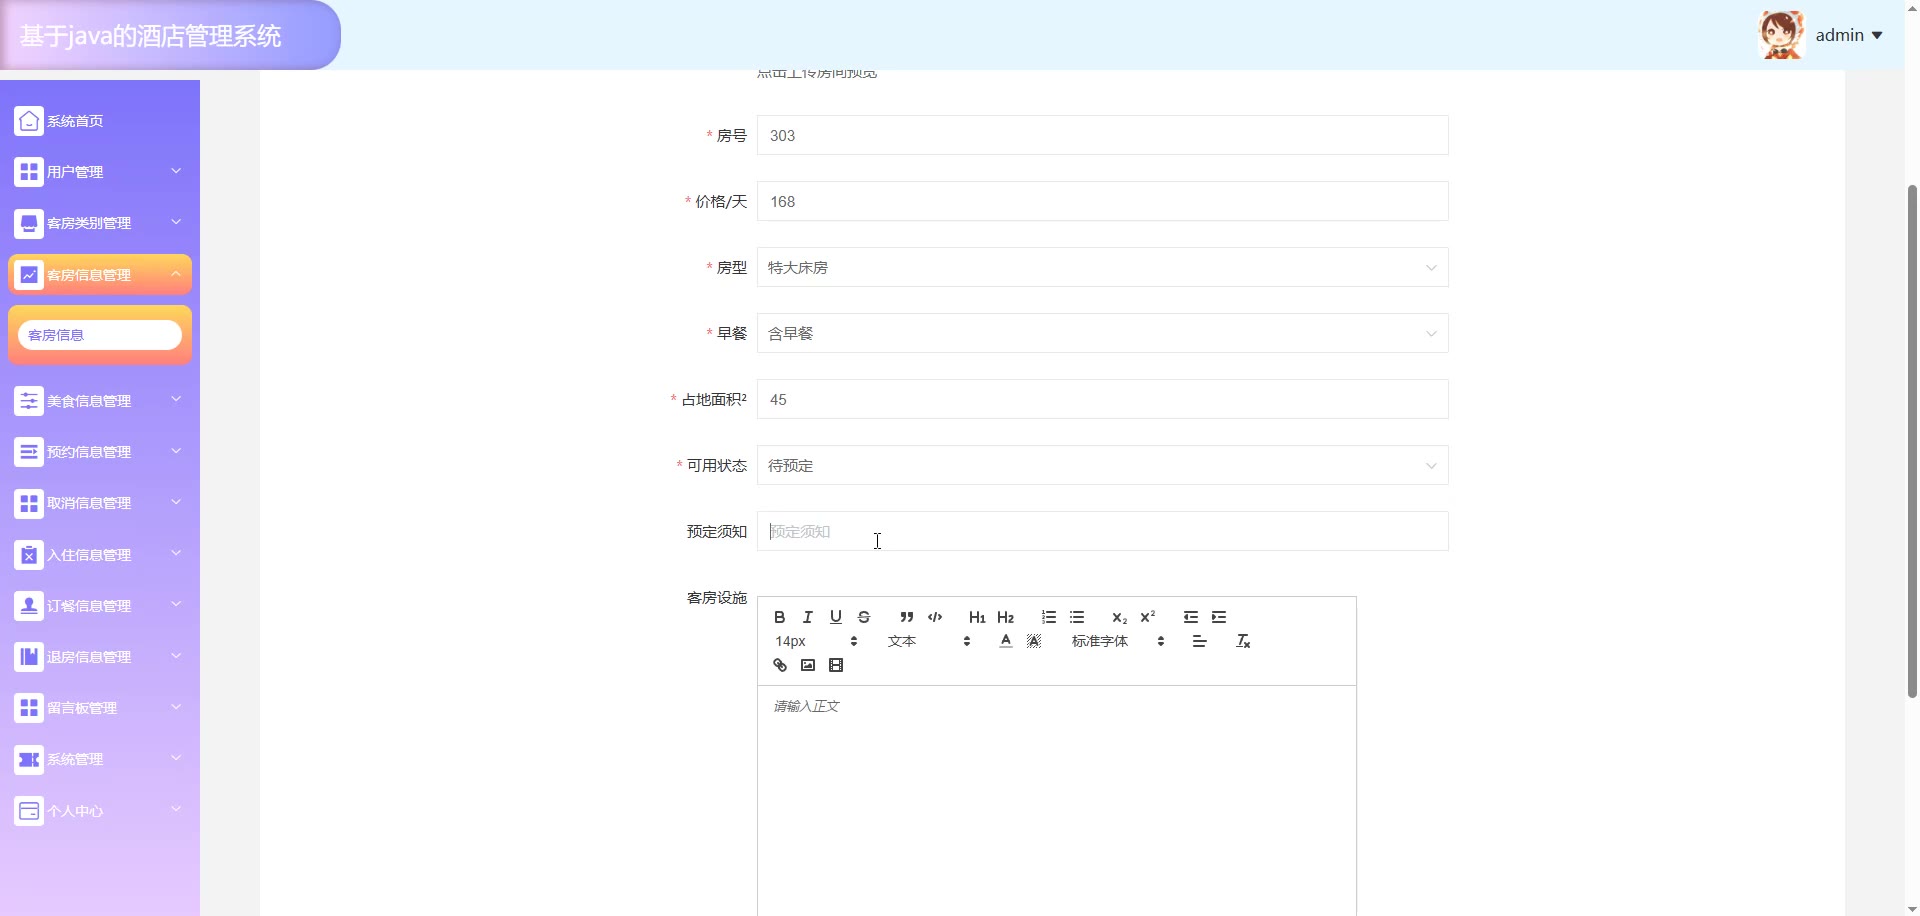This screenshot has width=1920, height=916.
Task: Open the text color picker
Action: coord(1006,641)
